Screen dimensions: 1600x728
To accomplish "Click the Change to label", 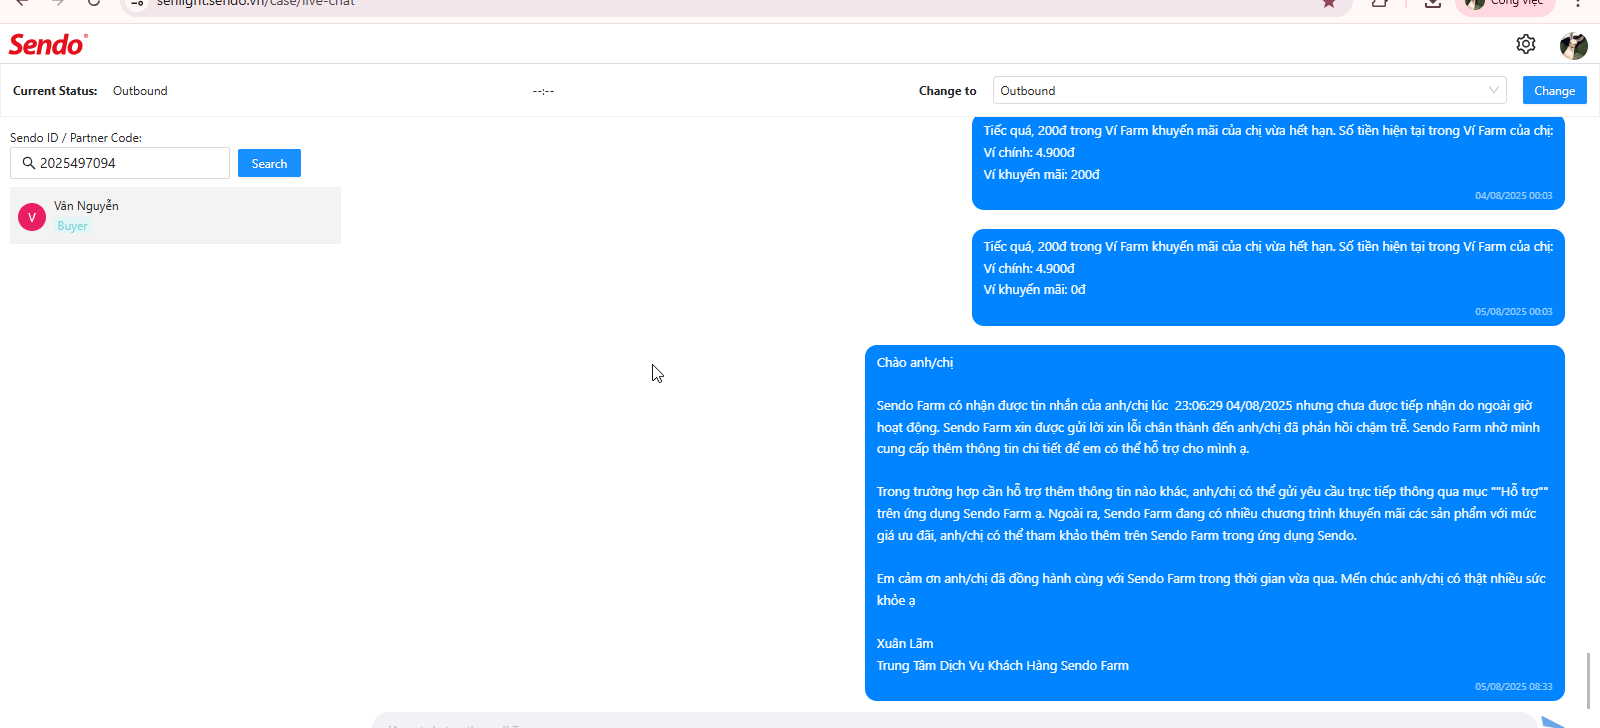I will (947, 91).
